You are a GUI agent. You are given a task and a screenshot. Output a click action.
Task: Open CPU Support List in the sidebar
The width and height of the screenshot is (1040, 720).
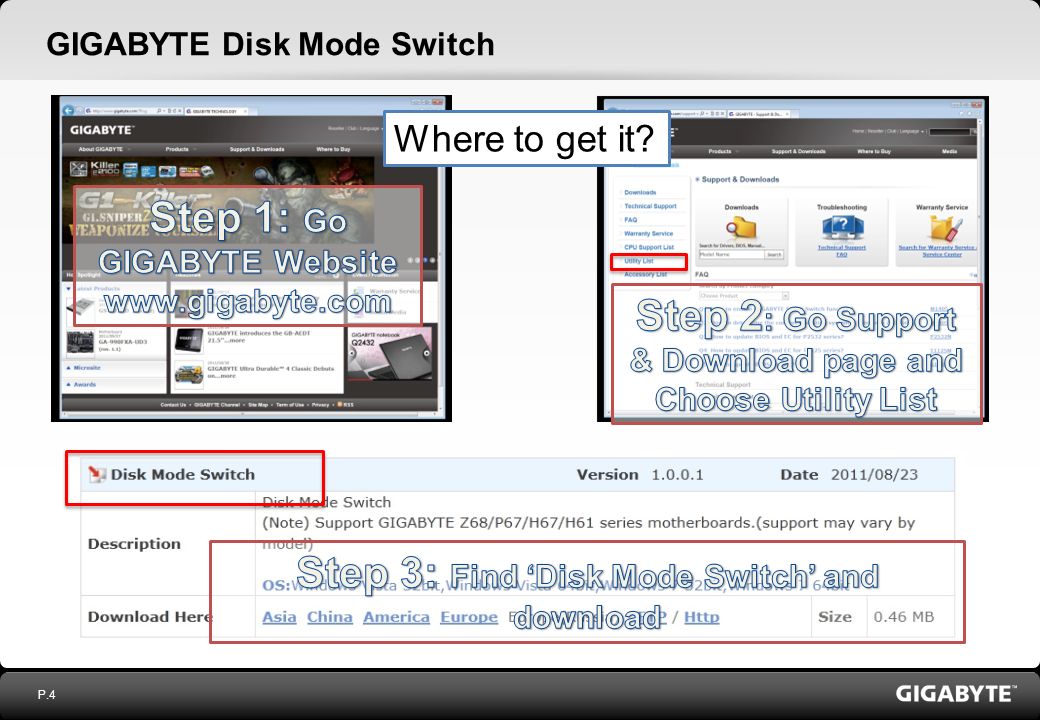pos(649,247)
